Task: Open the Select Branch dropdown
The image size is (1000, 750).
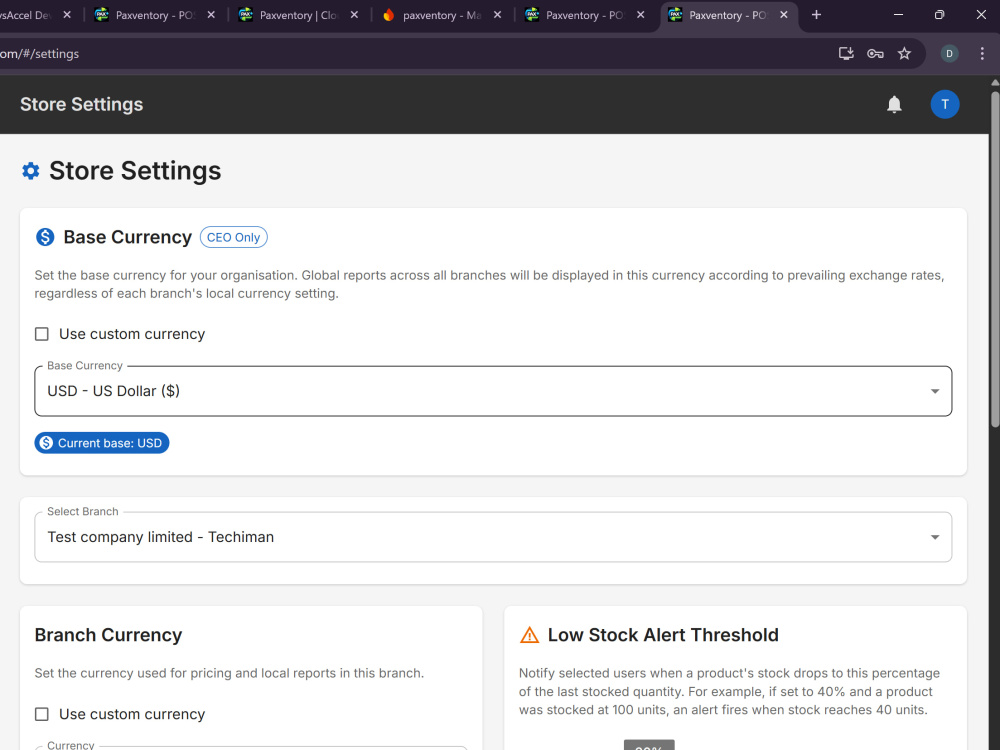Action: [x=493, y=537]
